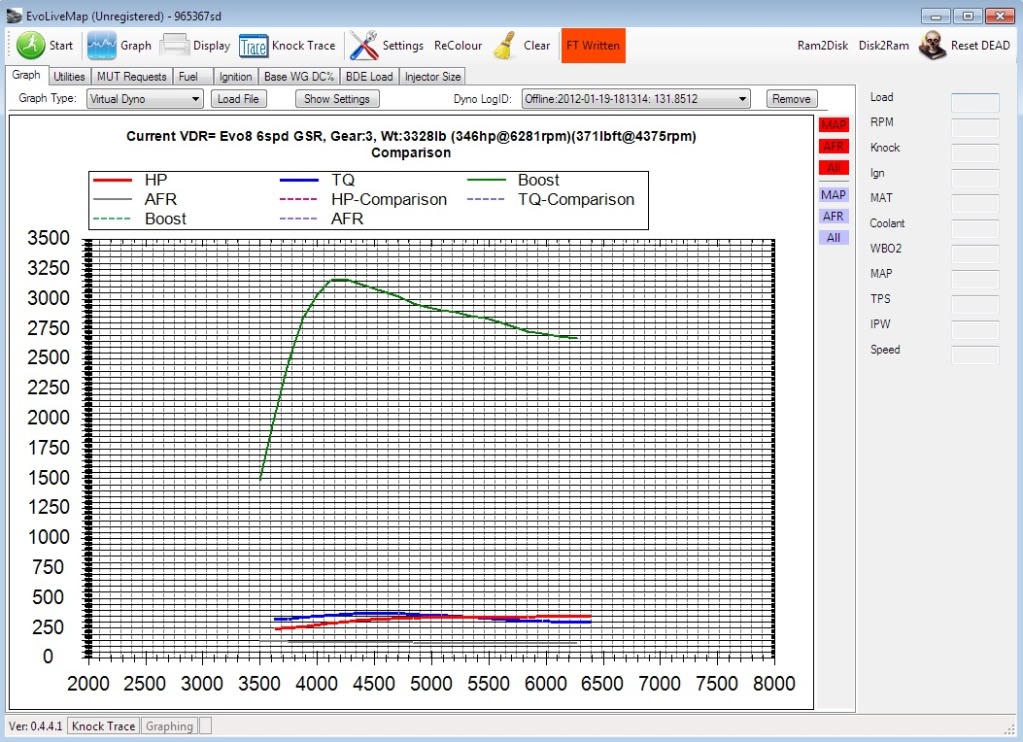Click the Ign value field
This screenshot has width=1023, height=742.
(975, 178)
